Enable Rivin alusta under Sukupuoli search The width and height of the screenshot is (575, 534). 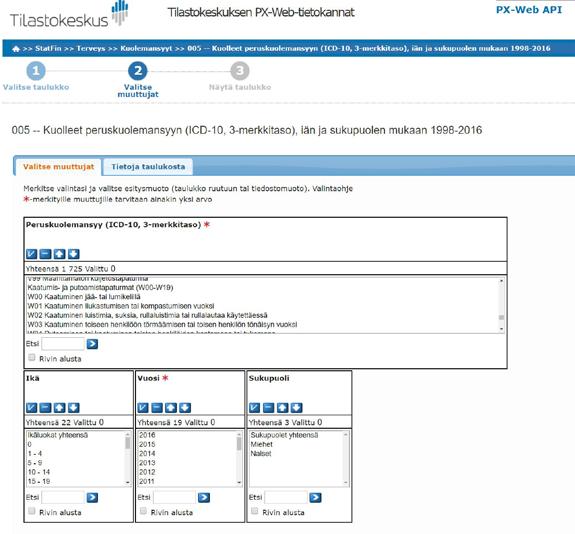point(255,511)
